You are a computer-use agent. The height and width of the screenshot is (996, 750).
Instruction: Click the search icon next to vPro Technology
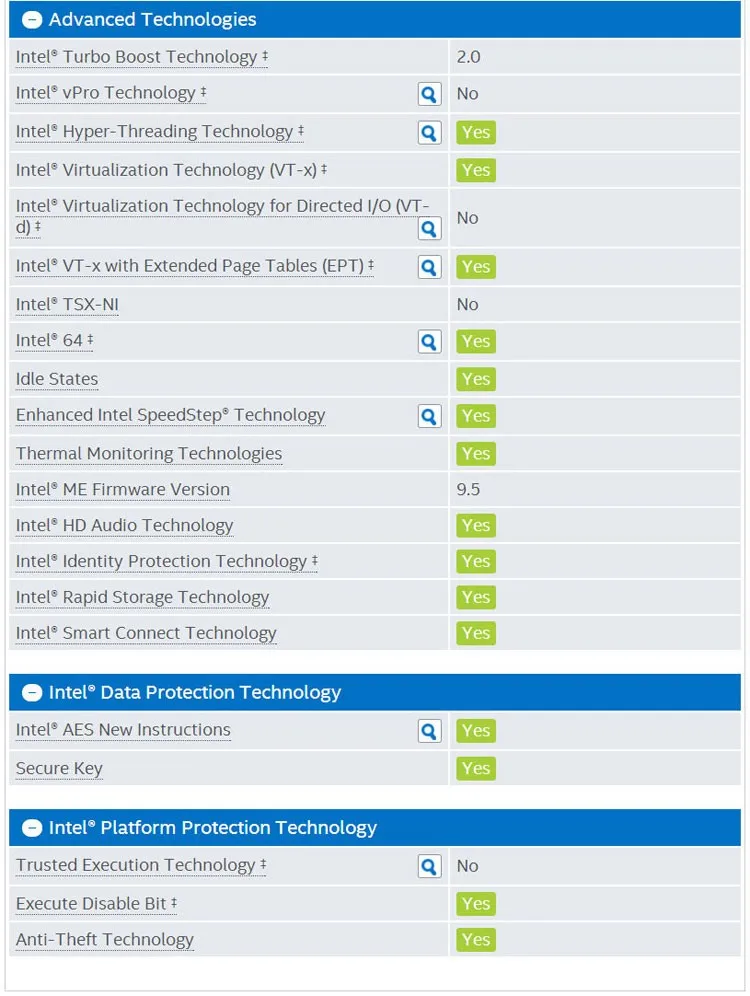click(429, 95)
